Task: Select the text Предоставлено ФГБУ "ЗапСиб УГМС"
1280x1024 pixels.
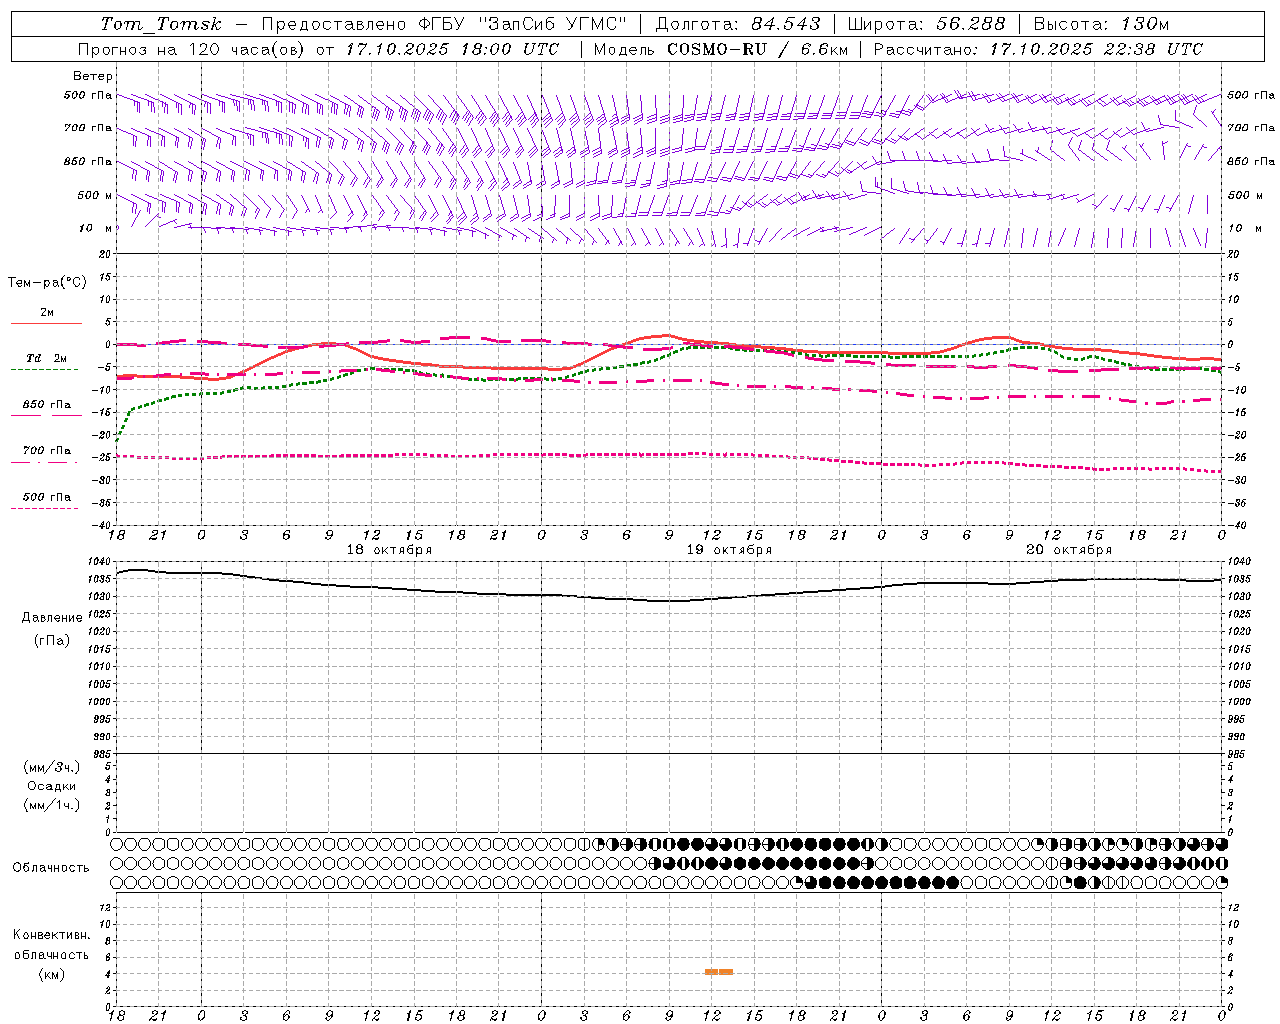Action: 443,24
